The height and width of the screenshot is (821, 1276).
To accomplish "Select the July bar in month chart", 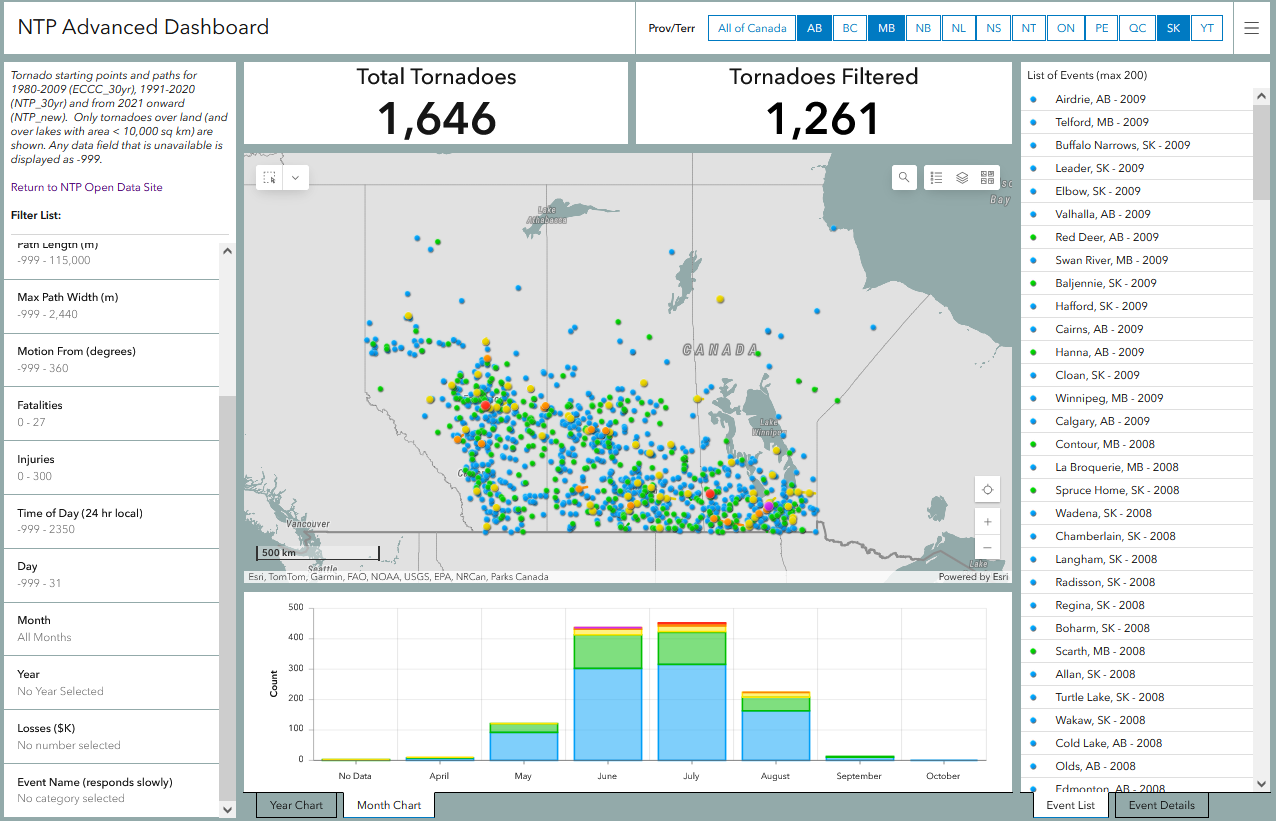I will click(691, 691).
